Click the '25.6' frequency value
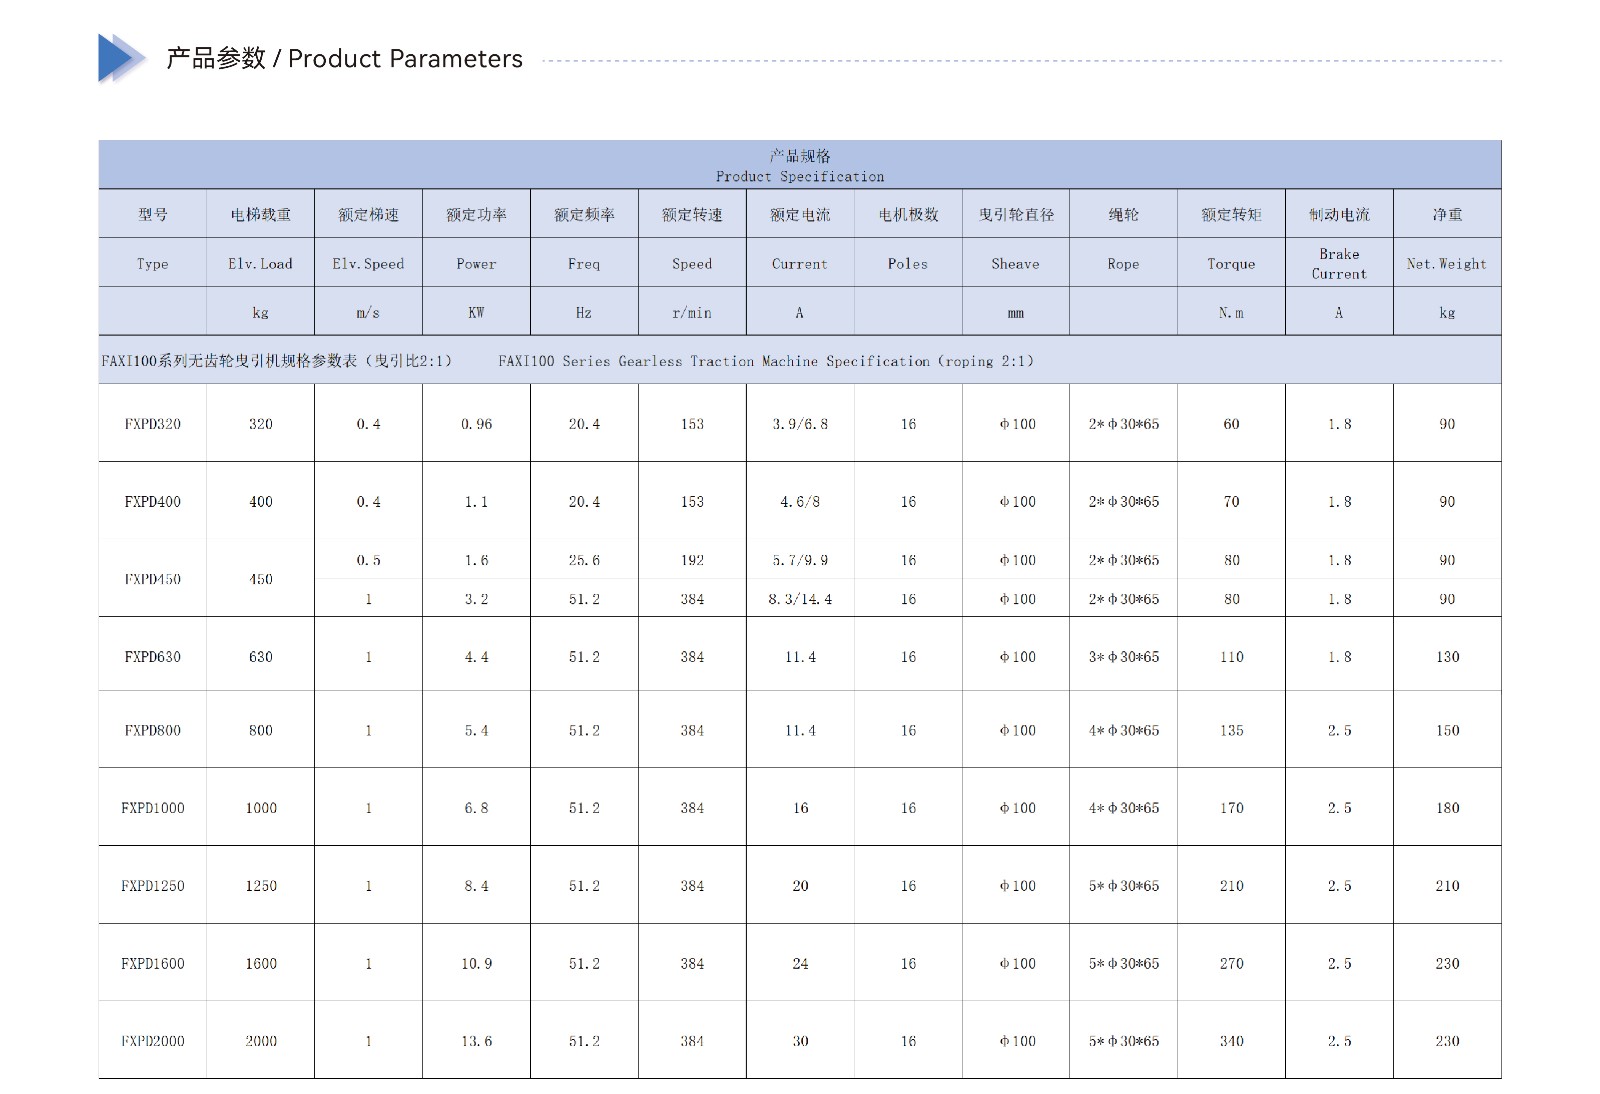The height and width of the screenshot is (1094, 1600). click(x=584, y=560)
